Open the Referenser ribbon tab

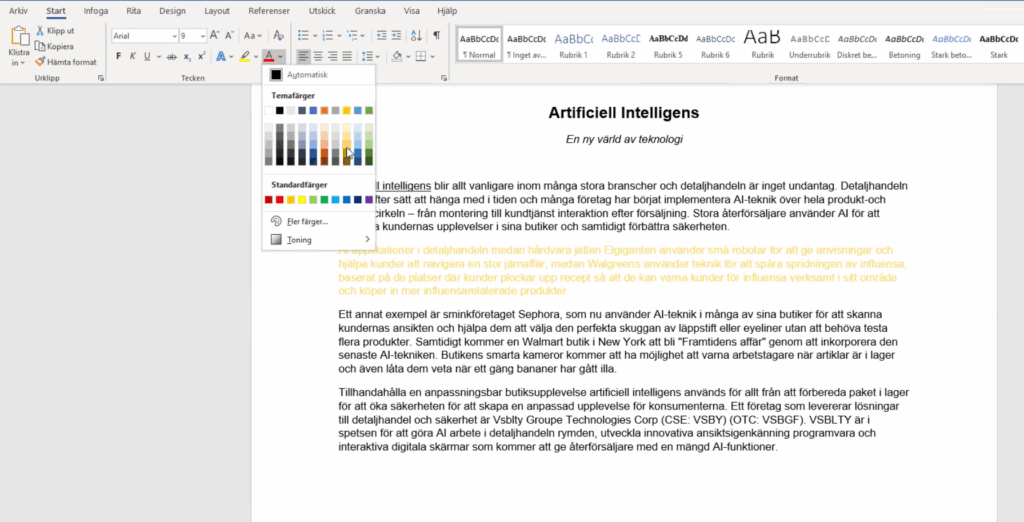point(269,11)
